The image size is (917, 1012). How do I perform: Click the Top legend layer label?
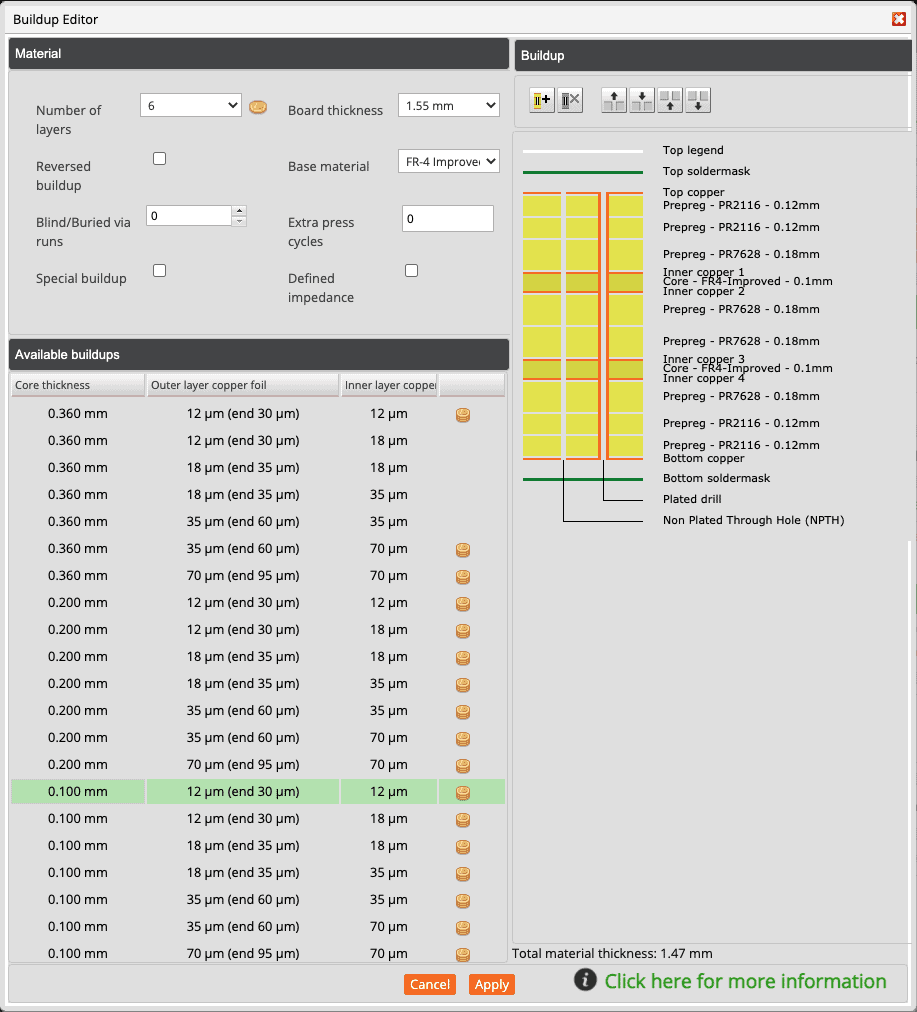693,150
